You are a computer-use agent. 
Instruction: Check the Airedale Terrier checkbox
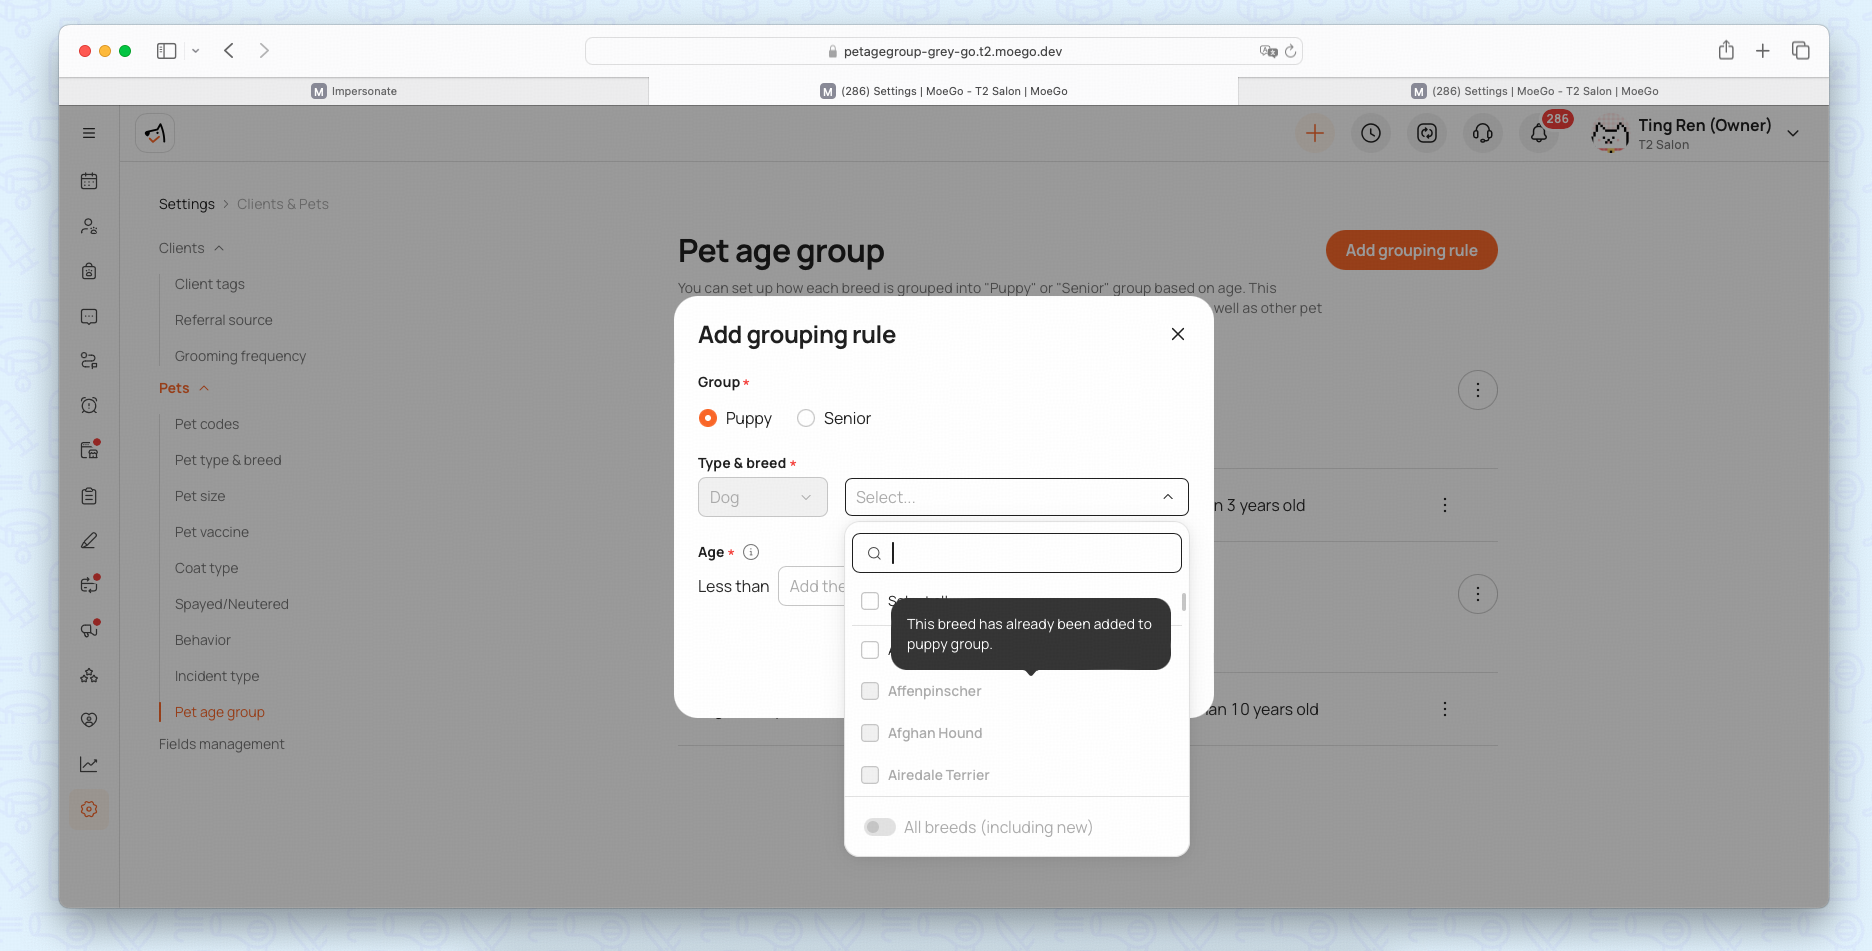tap(870, 775)
